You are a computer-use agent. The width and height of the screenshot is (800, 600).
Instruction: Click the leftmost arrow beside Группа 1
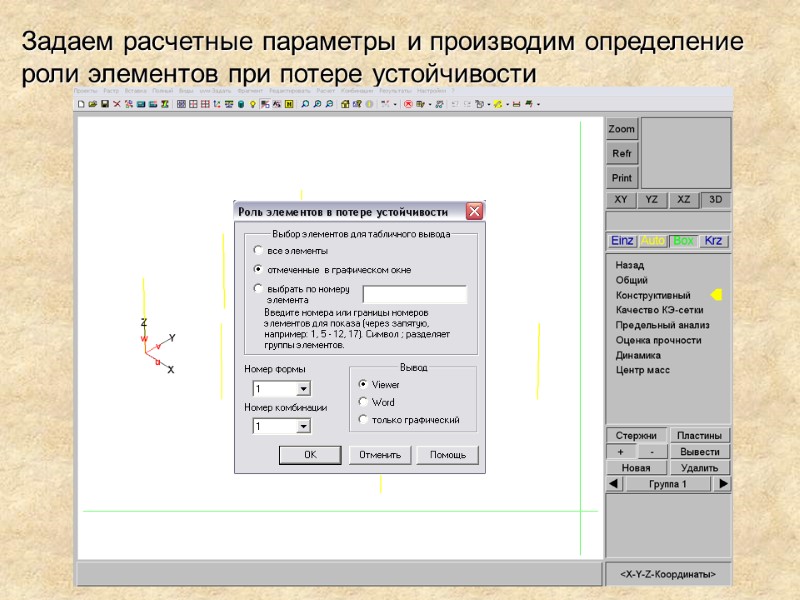pyautogui.click(x=614, y=483)
